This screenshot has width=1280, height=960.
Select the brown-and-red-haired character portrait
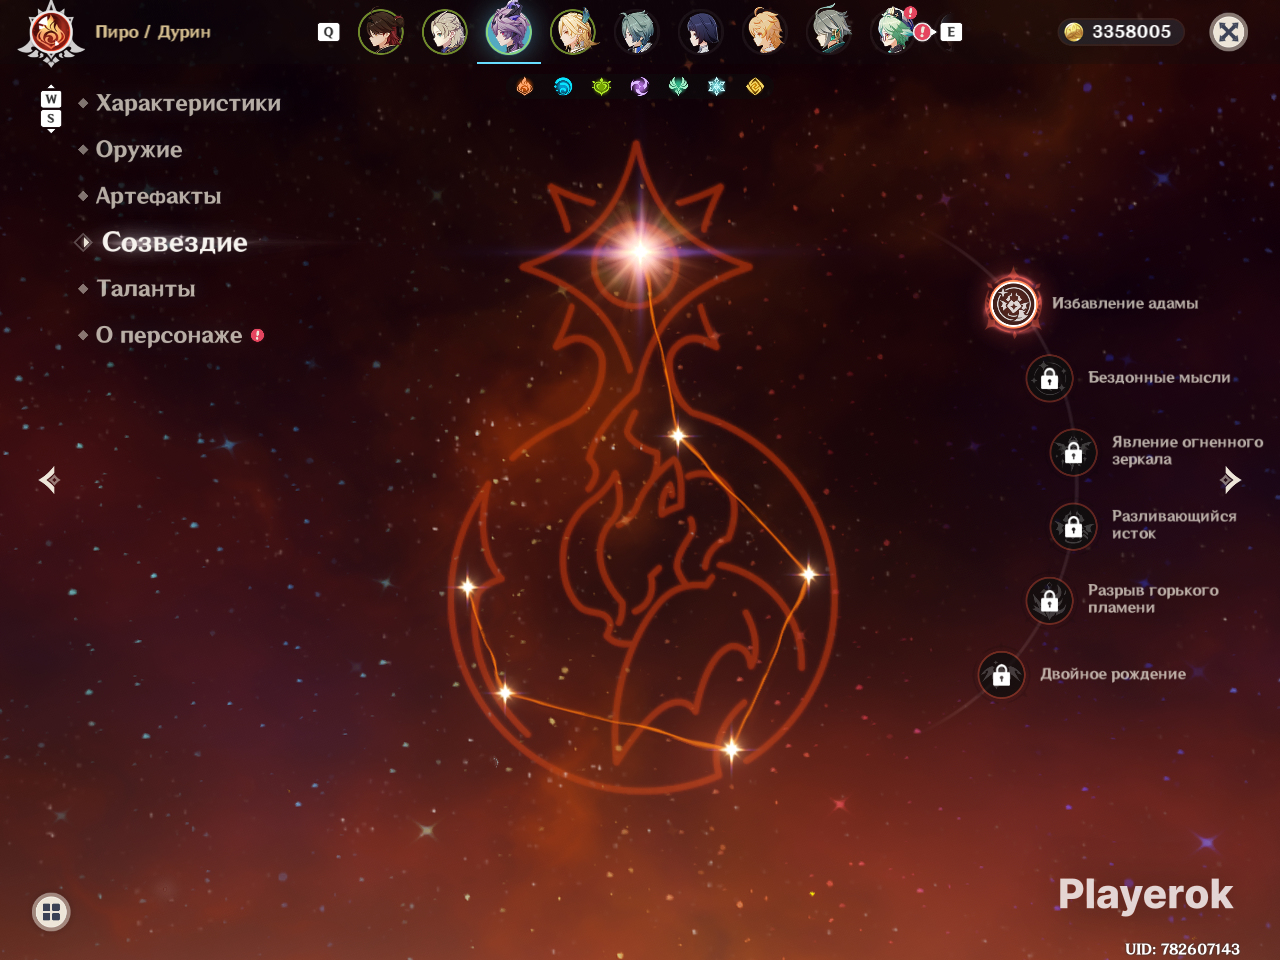tap(381, 32)
